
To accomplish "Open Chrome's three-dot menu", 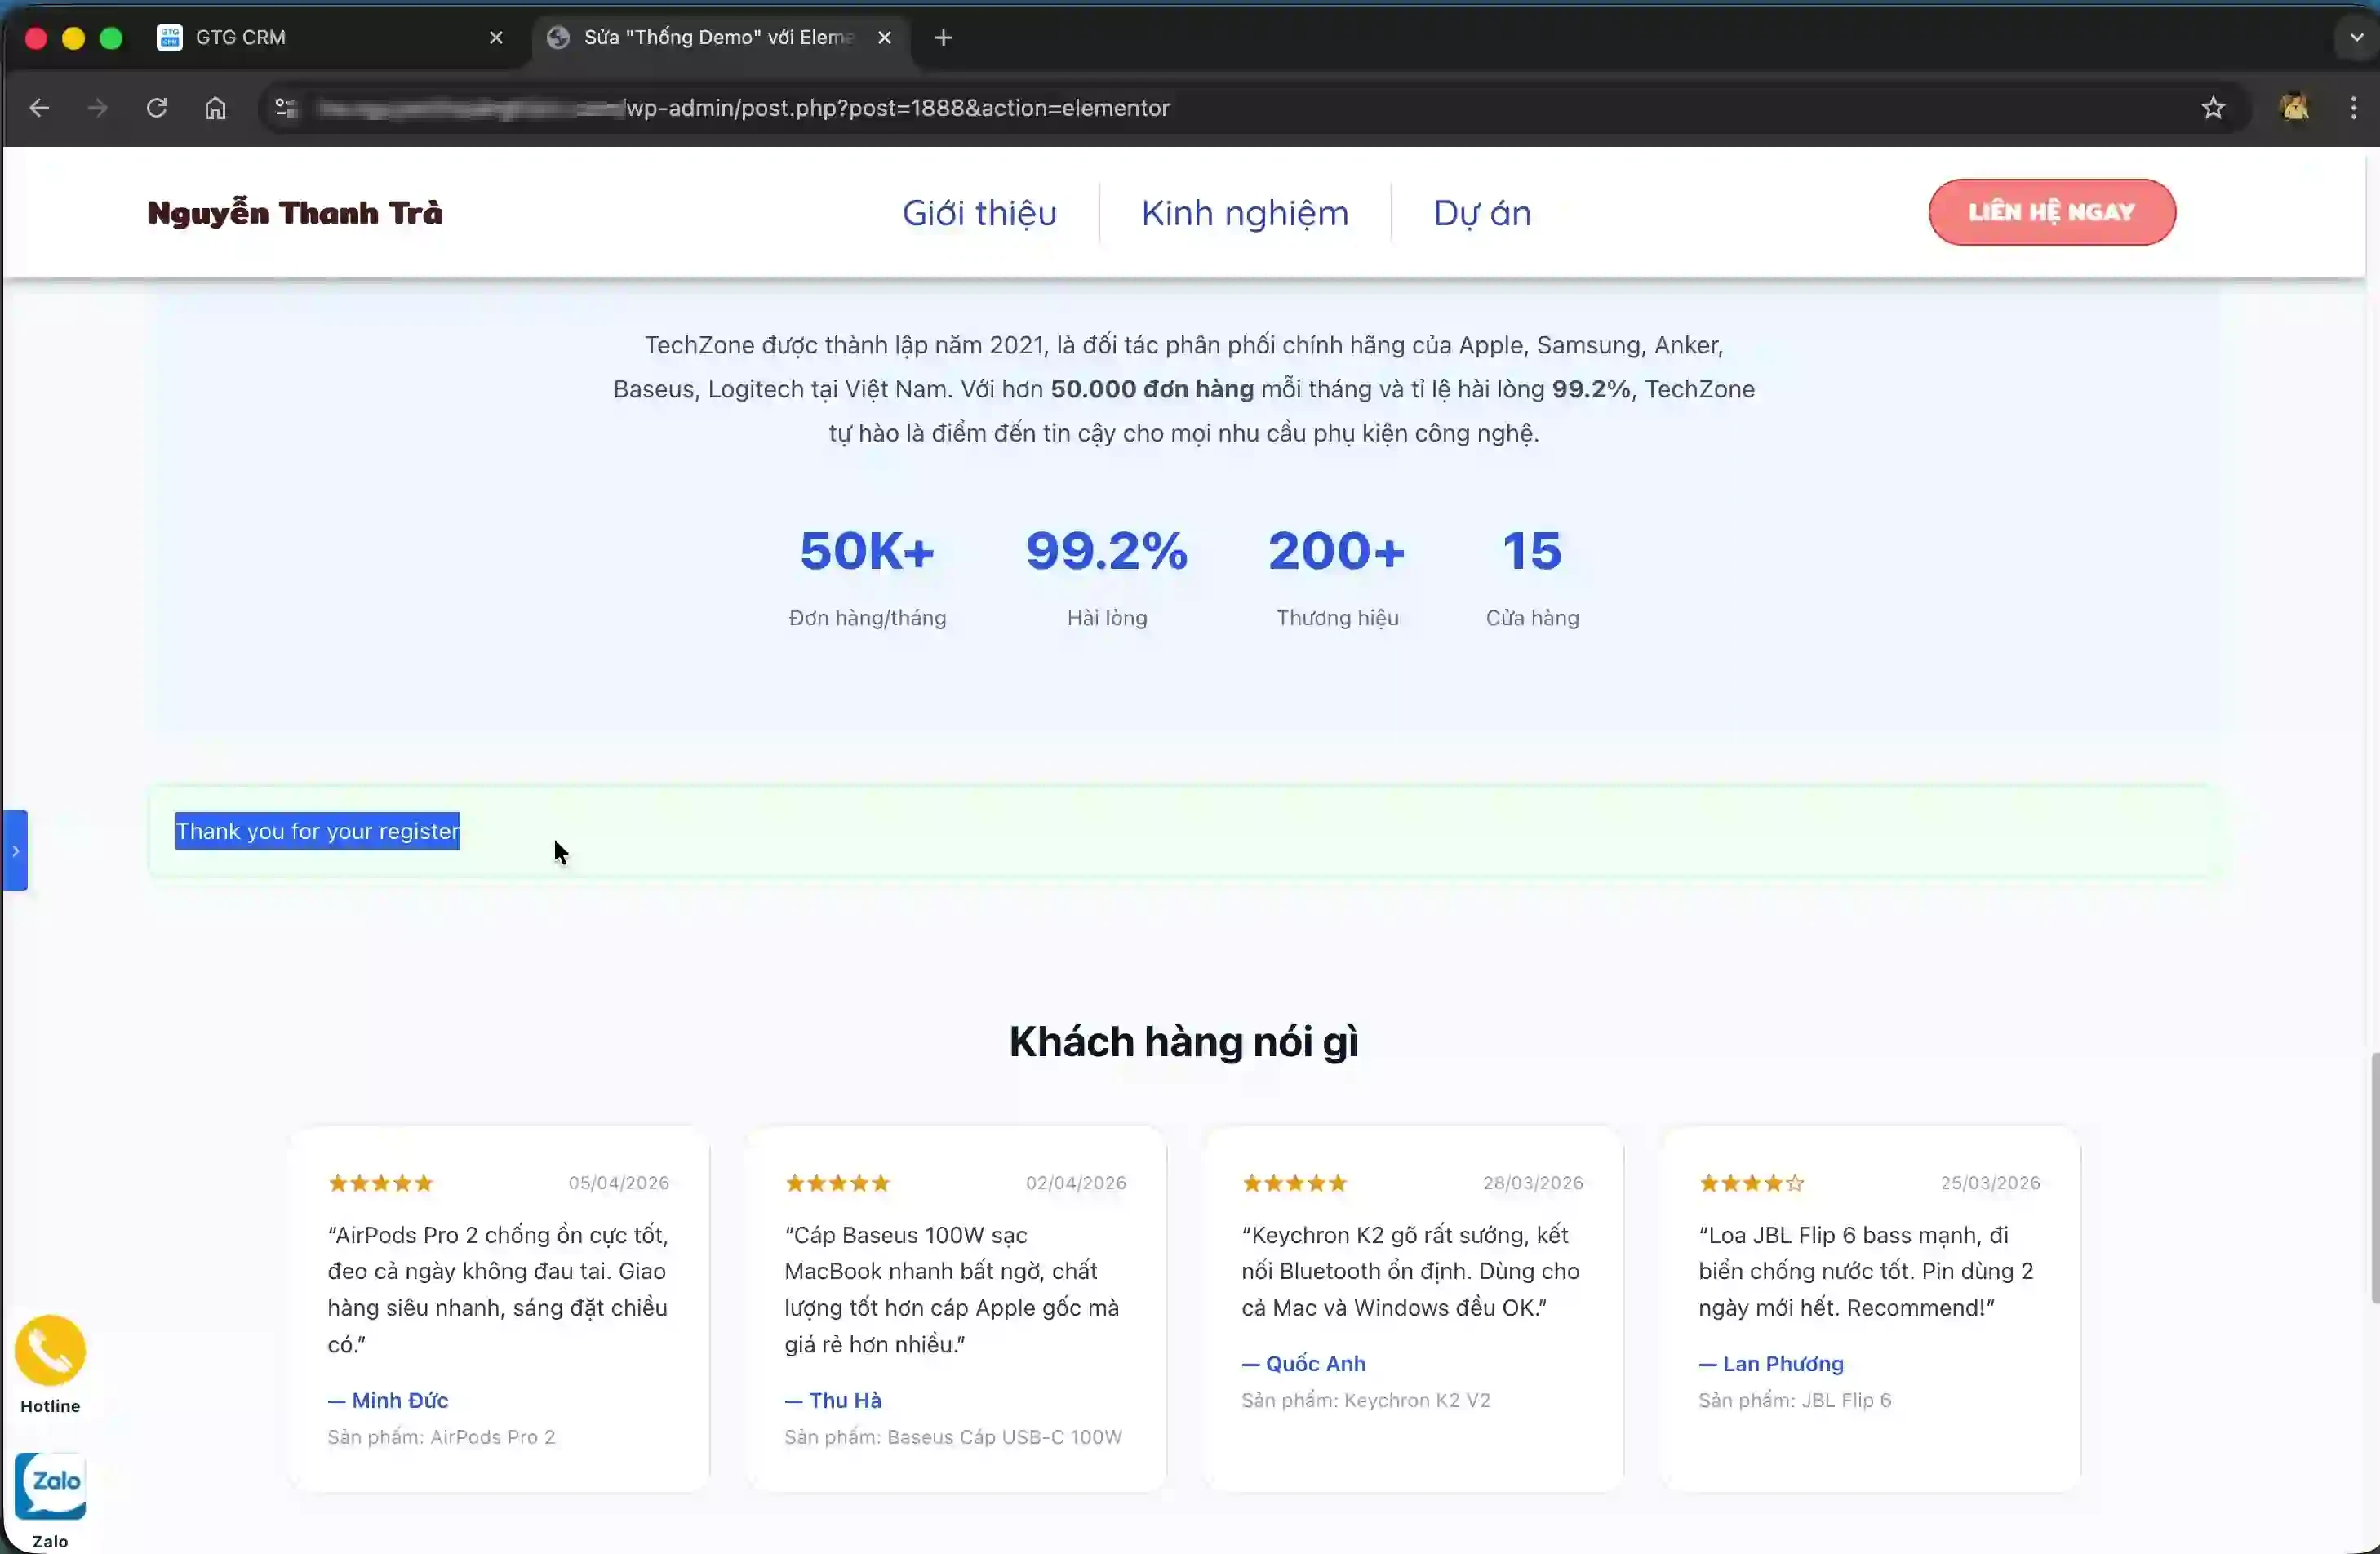I will point(2354,108).
